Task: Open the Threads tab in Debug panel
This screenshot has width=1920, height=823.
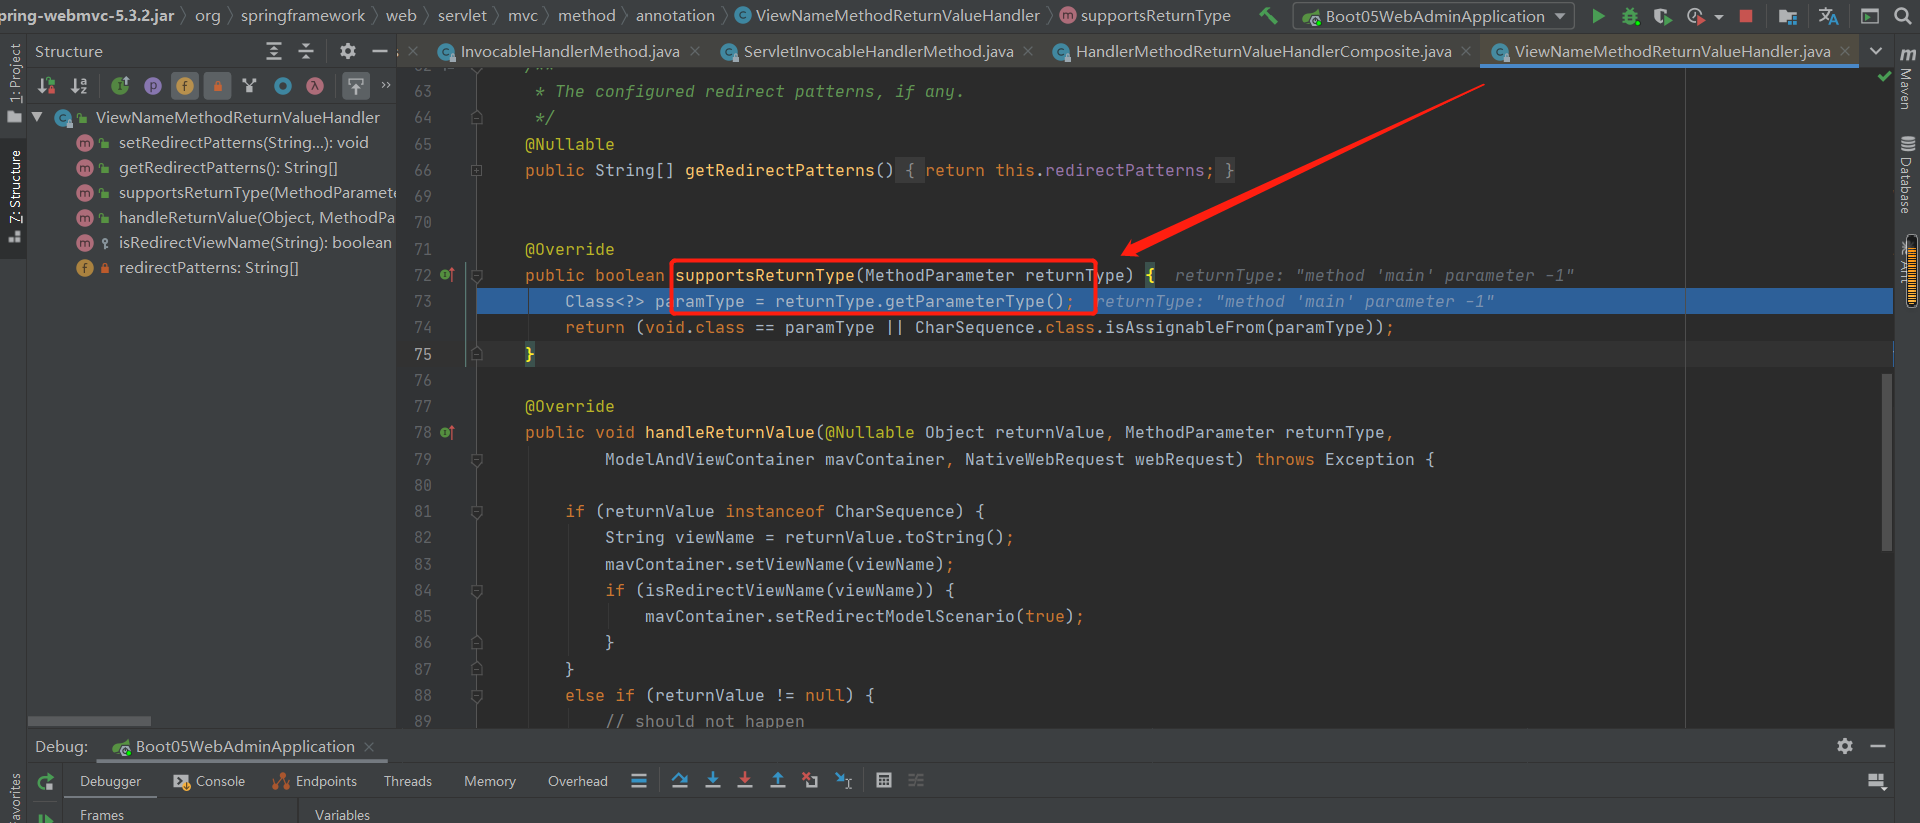Action: coord(408,781)
